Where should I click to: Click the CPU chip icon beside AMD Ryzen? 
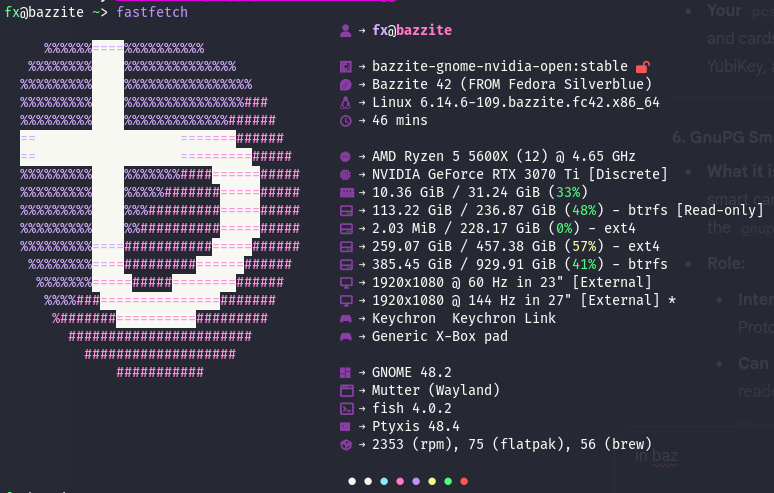point(346,157)
